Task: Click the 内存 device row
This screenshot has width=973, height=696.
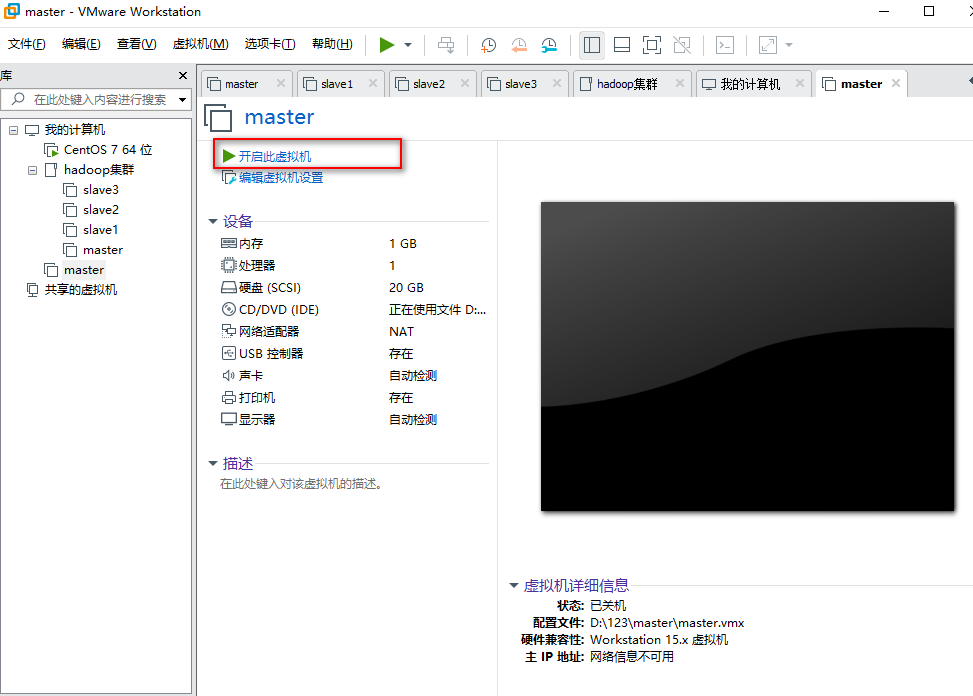Action: [354, 244]
